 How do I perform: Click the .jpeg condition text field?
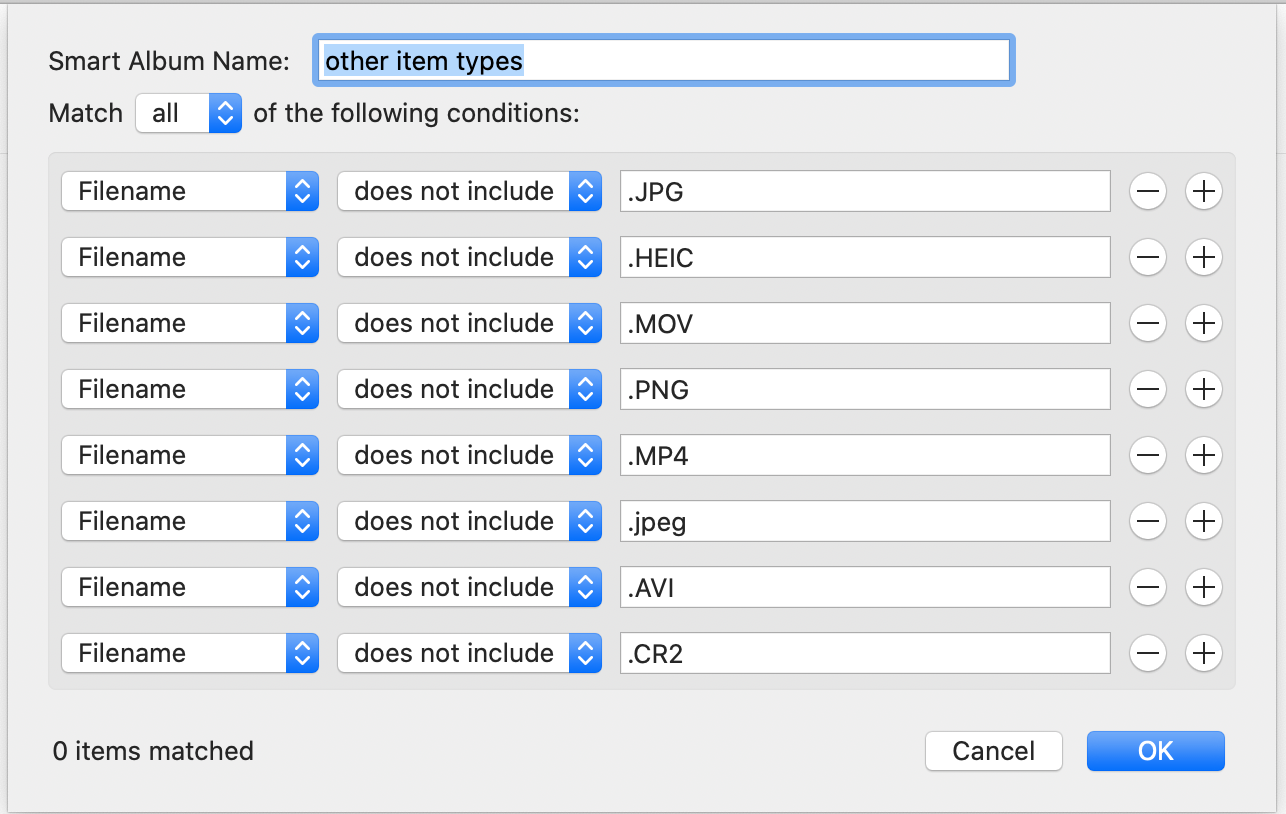click(865, 521)
